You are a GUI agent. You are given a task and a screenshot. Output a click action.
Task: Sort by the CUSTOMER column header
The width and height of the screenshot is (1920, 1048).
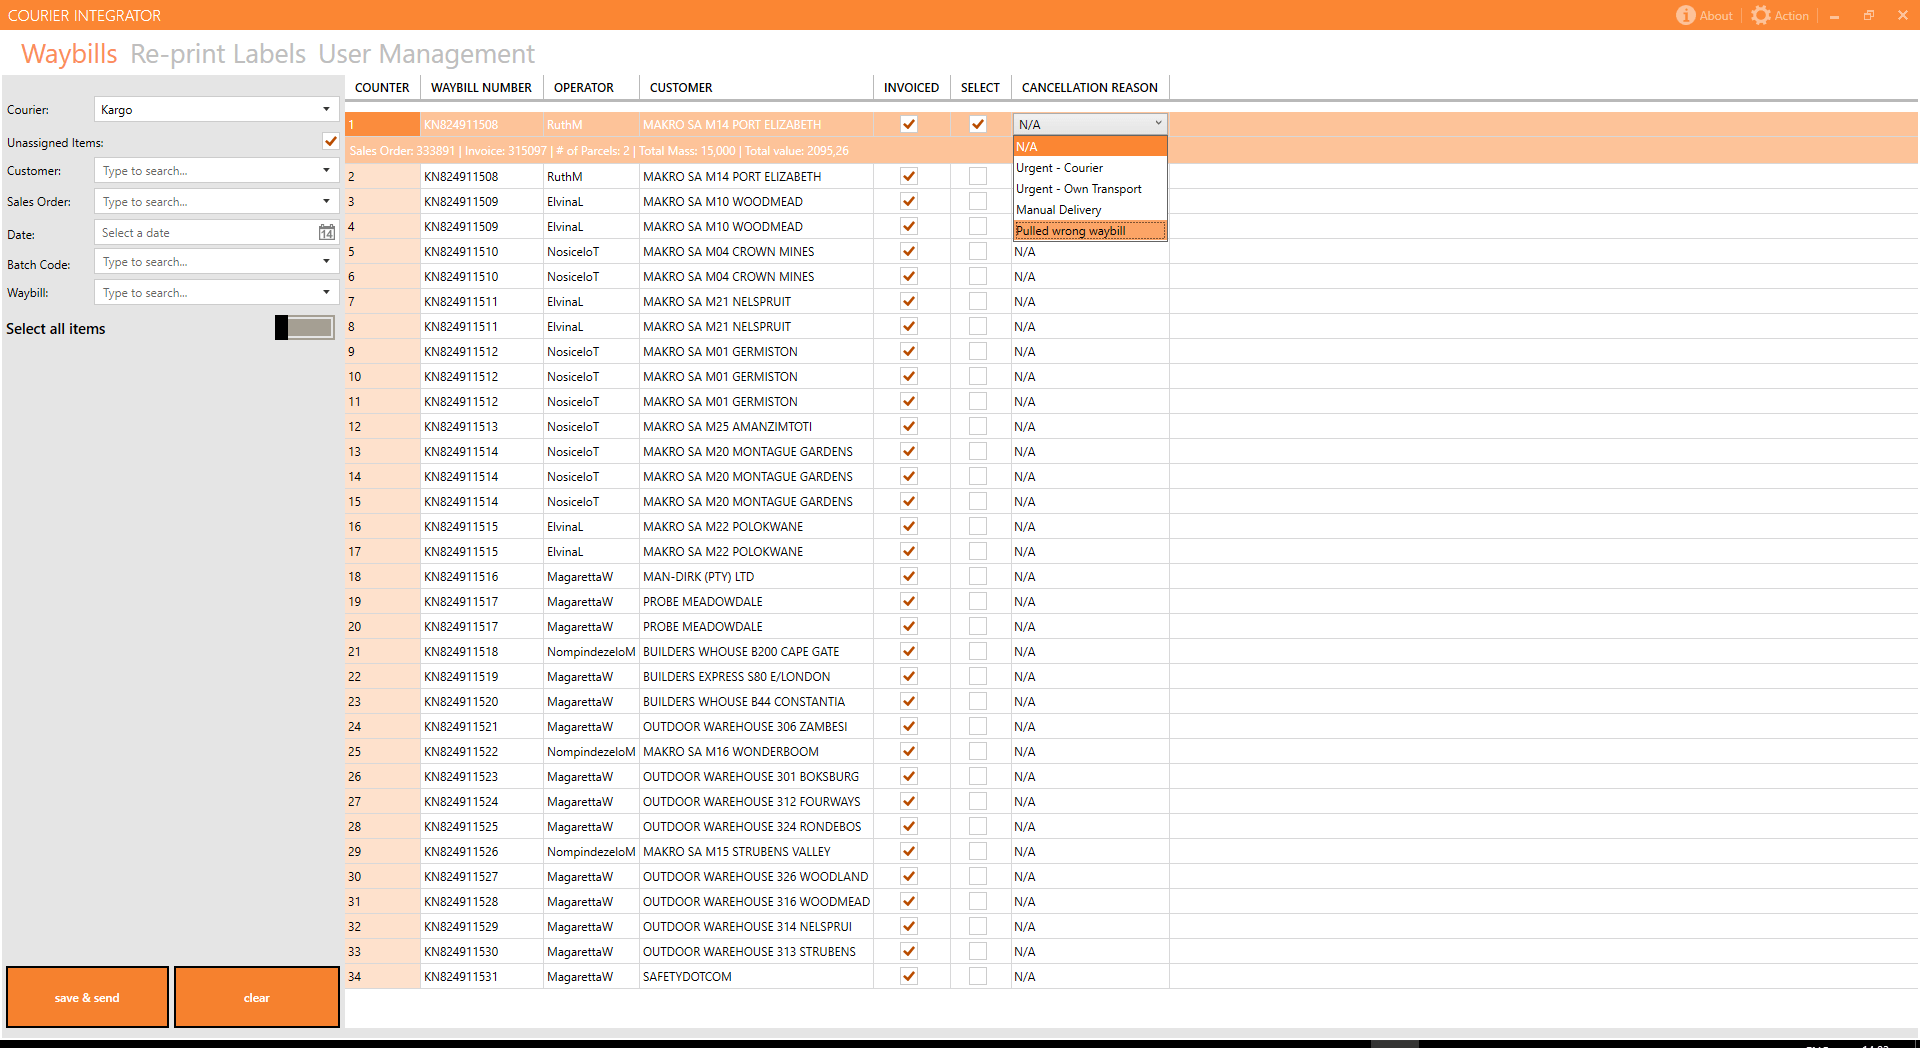pos(756,88)
